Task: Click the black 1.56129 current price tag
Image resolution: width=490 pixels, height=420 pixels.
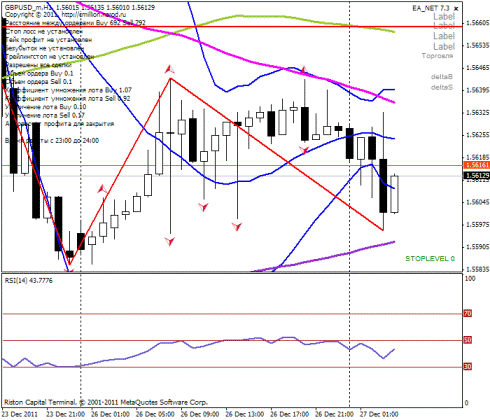Action: coord(477,176)
